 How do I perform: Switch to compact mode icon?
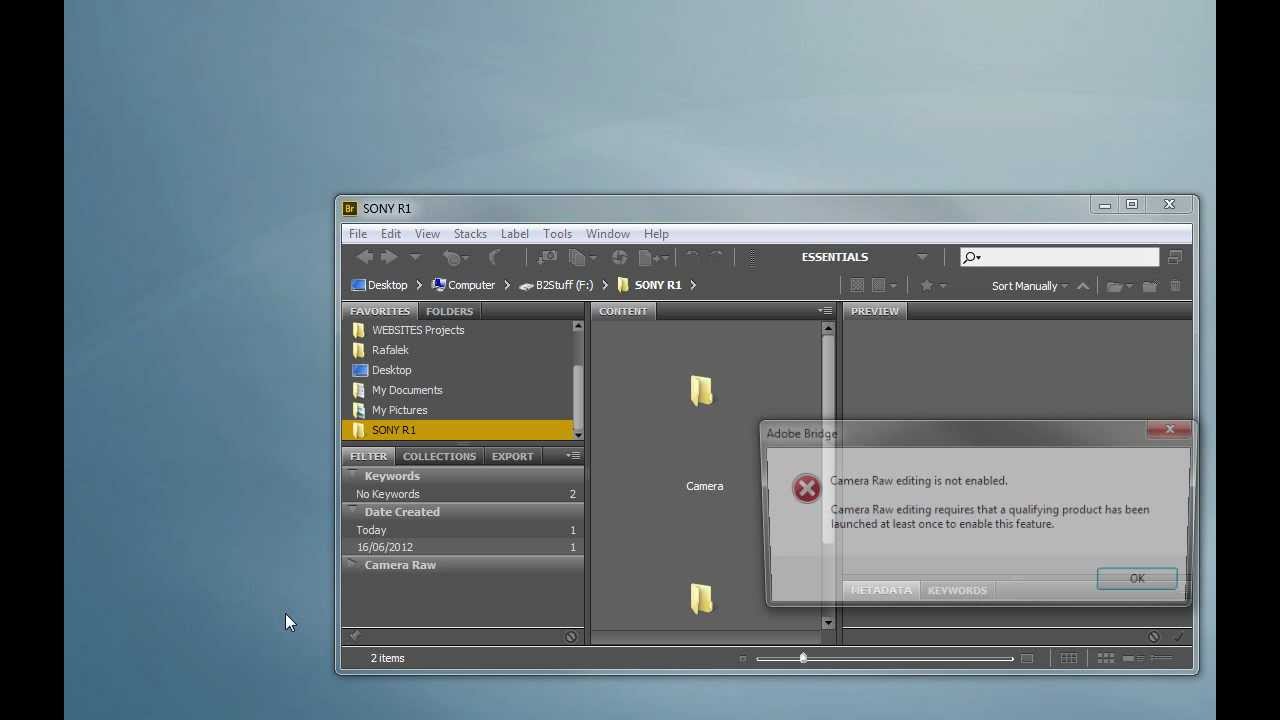click(1175, 258)
